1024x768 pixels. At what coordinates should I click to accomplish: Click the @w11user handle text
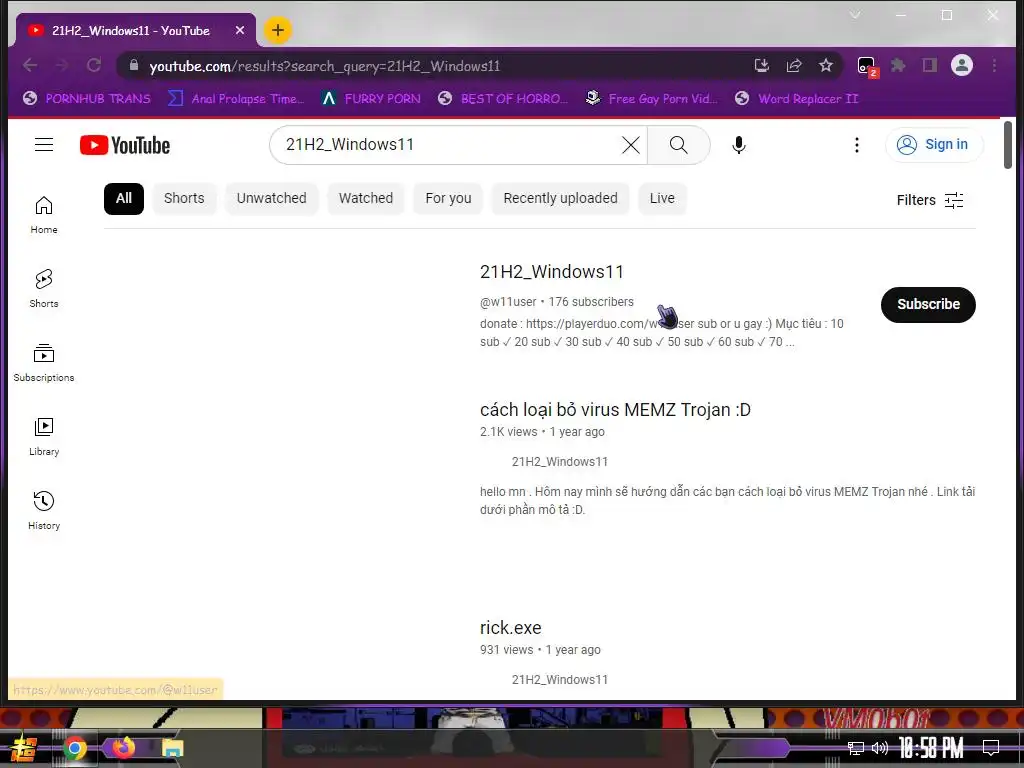(x=508, y=302)
